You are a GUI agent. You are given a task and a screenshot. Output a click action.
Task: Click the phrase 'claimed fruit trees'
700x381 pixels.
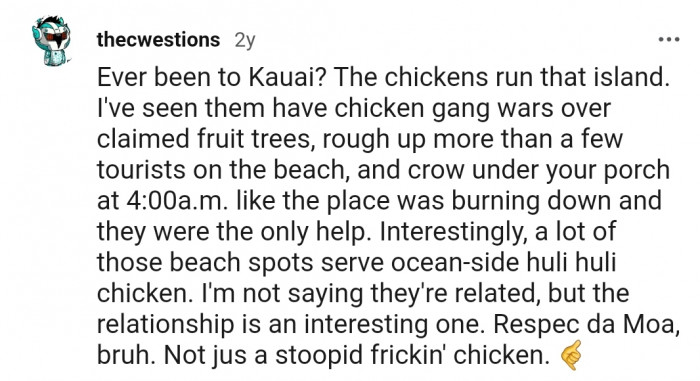(204, 139)
